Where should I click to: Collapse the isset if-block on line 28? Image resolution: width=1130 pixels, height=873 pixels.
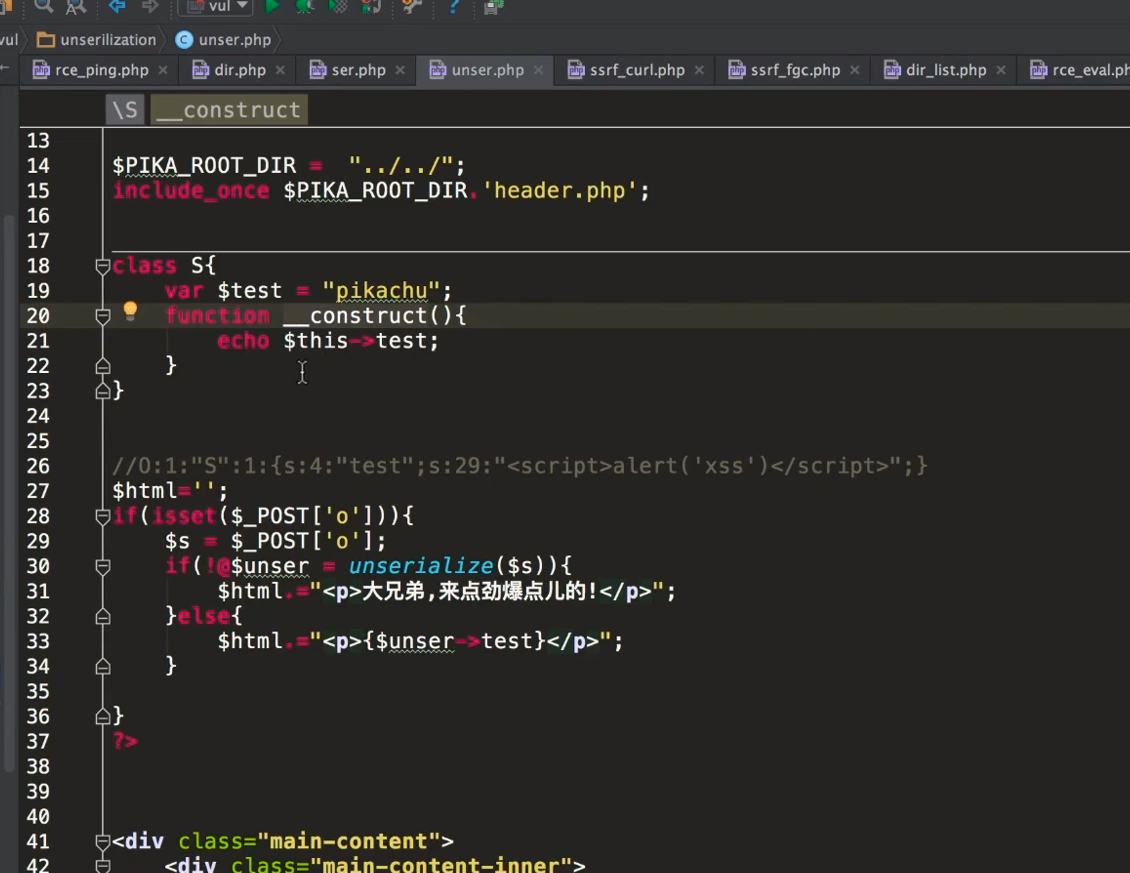pyautogui.click(x=103, y=516)
